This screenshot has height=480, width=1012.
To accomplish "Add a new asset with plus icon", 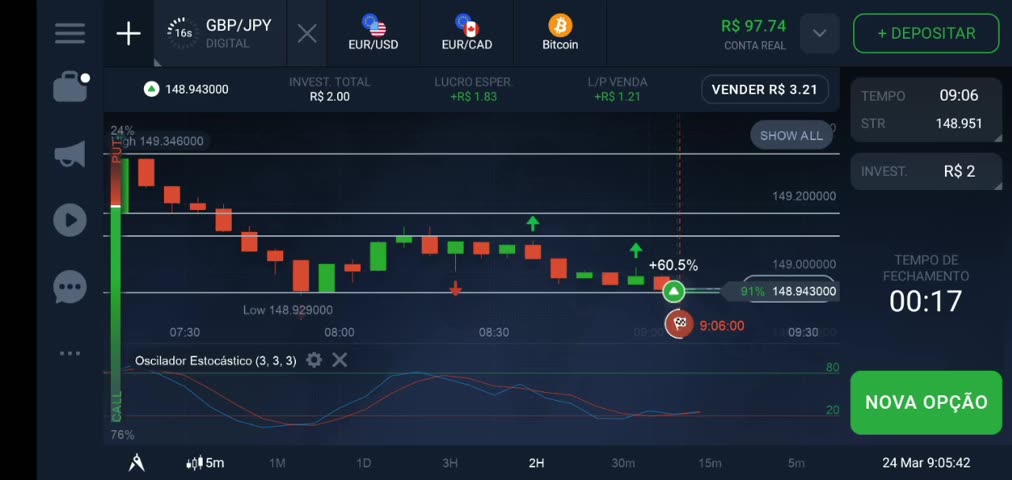I will [129, 34].
